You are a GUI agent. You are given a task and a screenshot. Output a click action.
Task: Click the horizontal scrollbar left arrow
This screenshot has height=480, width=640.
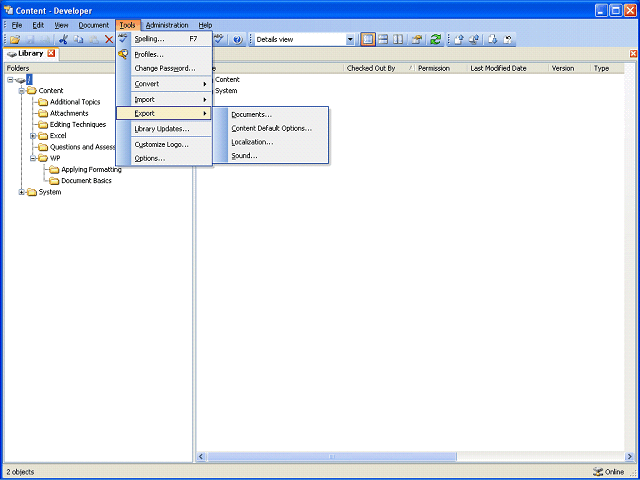(x=201, y=457)
